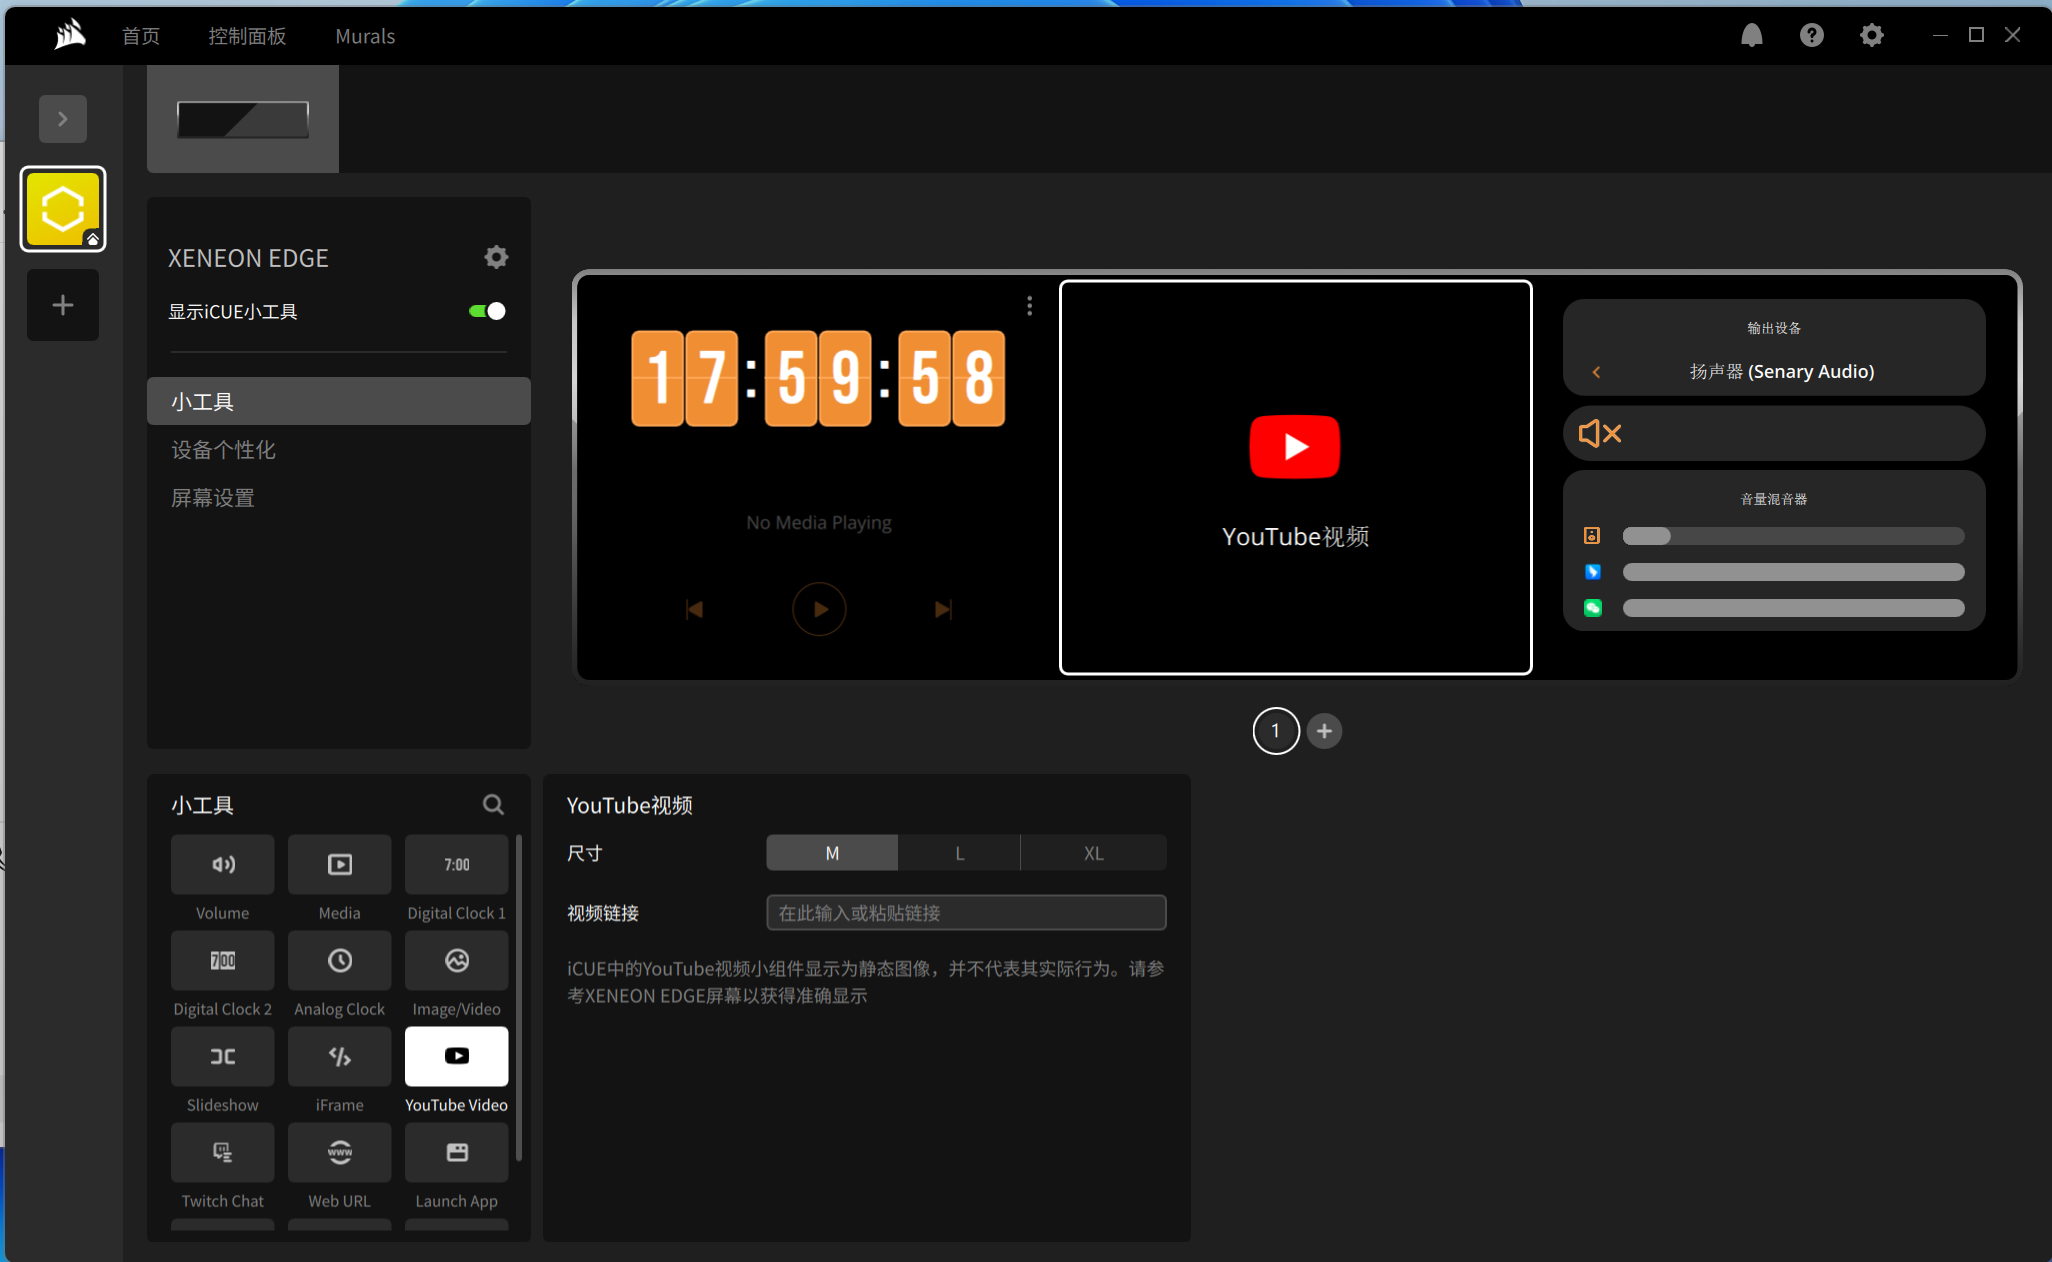Screen dimensions: 2052x1262
Task: Open notifications bell icon
Action: point(1751,36)
